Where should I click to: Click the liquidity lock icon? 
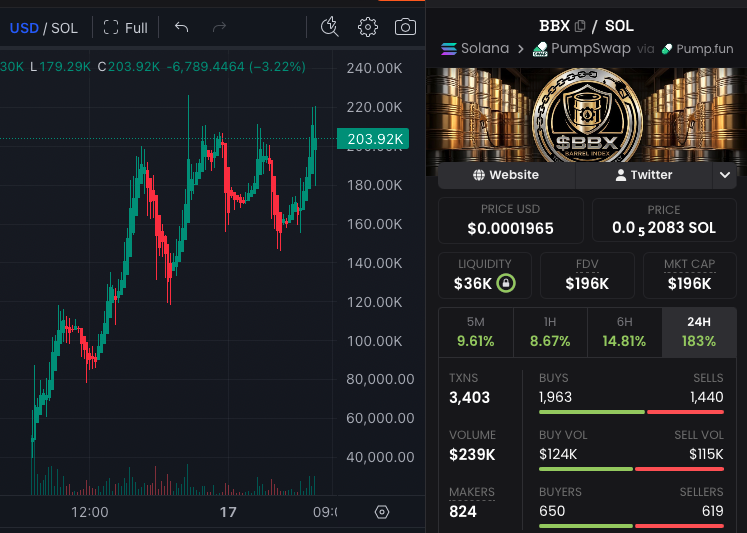pyautogui.click(x=506, y=283)
